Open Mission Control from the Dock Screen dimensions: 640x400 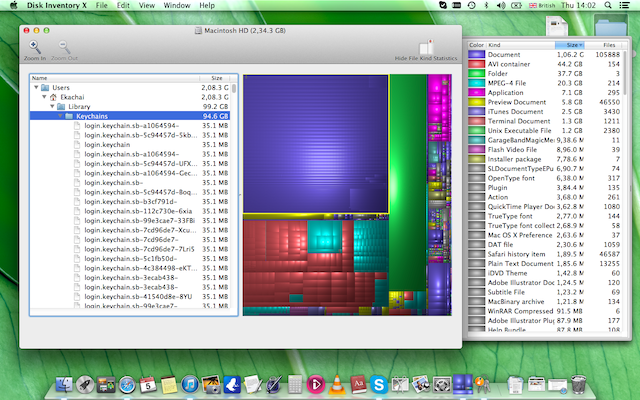click(x=106, y=384)
